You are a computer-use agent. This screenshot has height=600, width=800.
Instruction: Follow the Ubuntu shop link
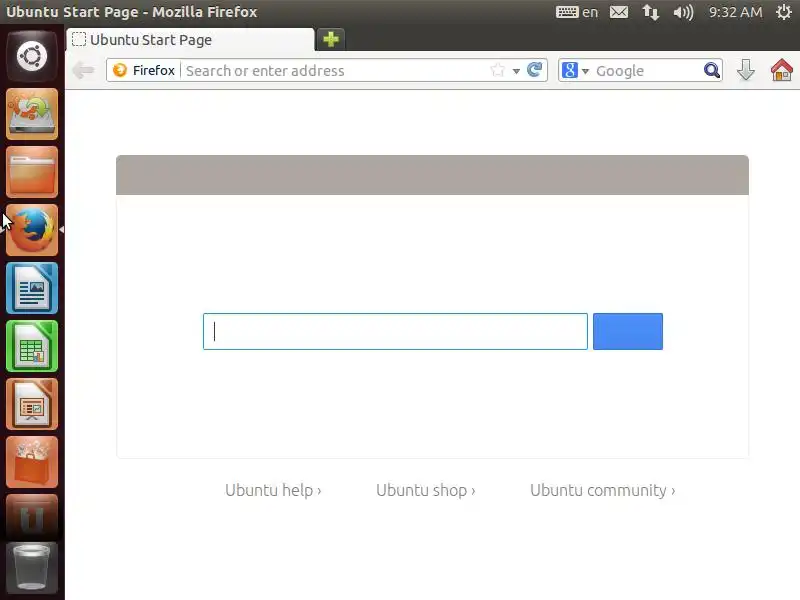pos(426,490)
